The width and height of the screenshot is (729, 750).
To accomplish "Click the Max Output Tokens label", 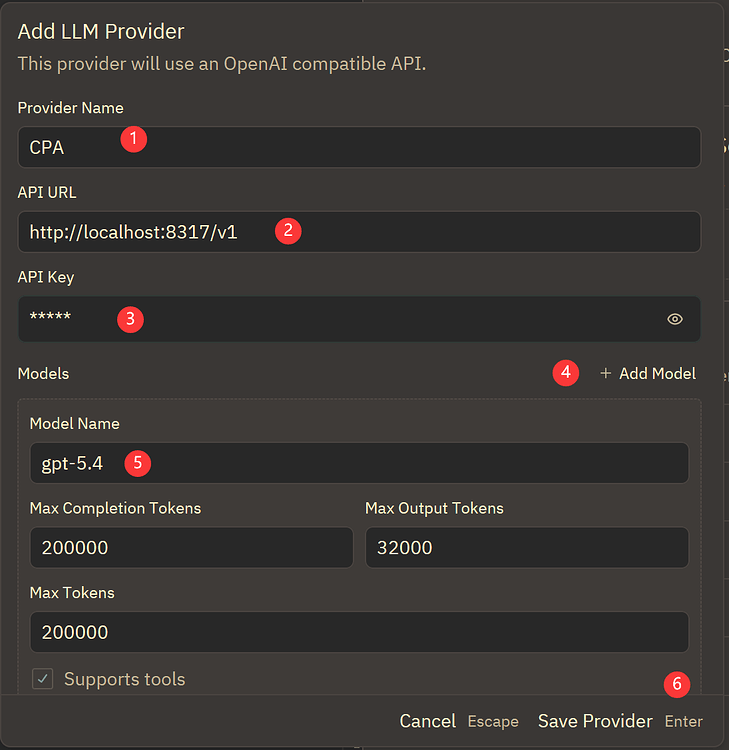I will [x=434, y=508].
